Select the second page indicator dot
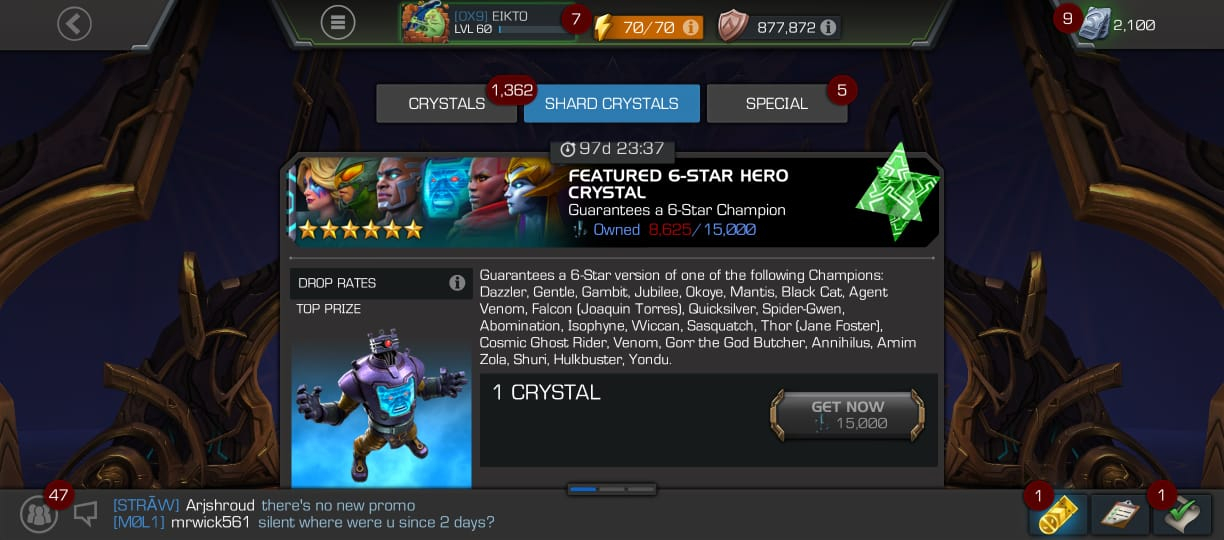 [x=612, y=489]
